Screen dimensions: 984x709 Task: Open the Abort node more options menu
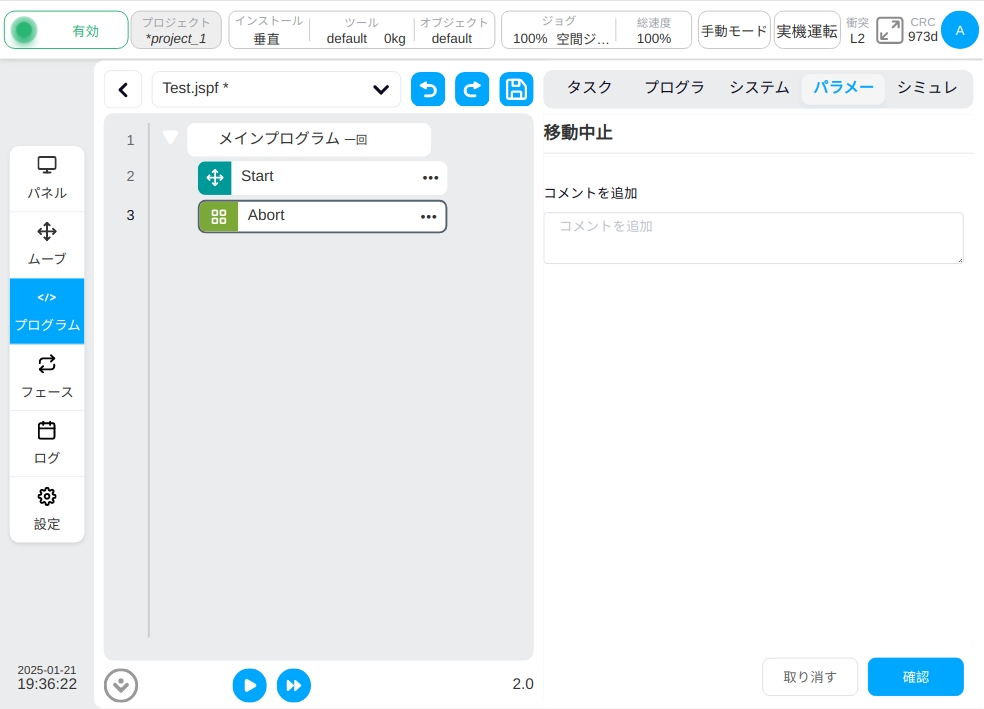(429, 217)
